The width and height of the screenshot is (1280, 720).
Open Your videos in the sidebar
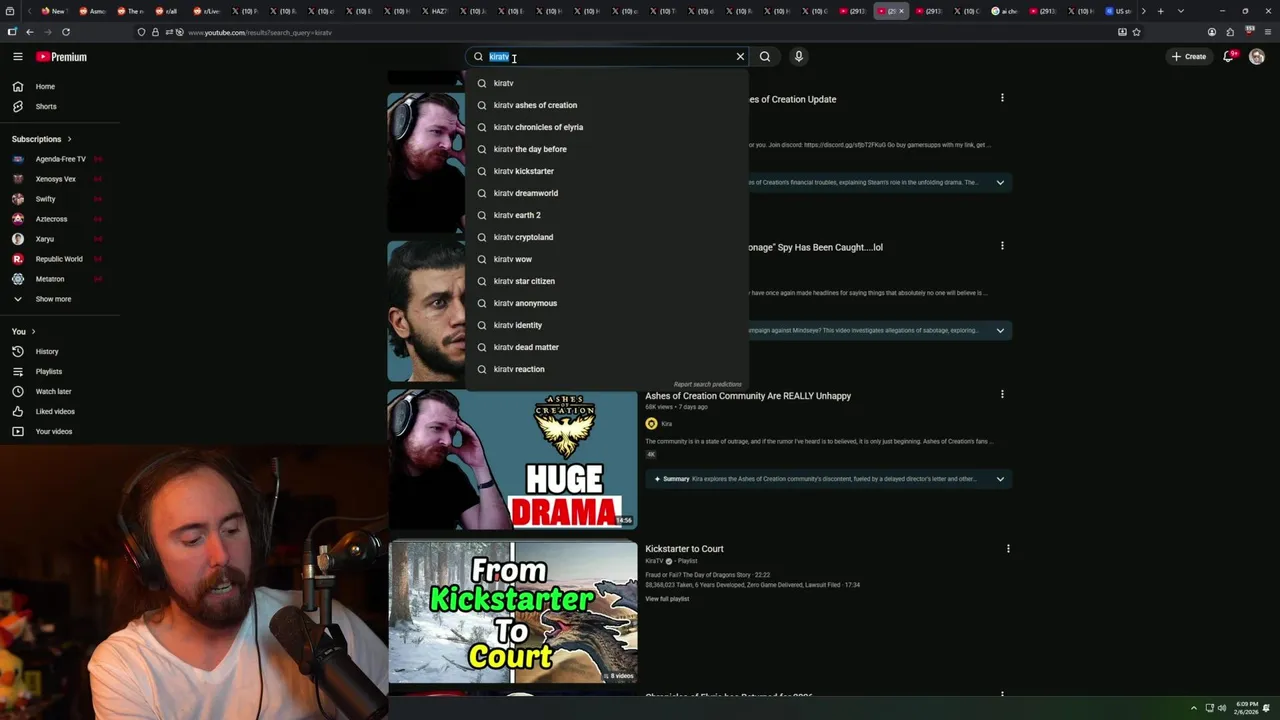60,432
